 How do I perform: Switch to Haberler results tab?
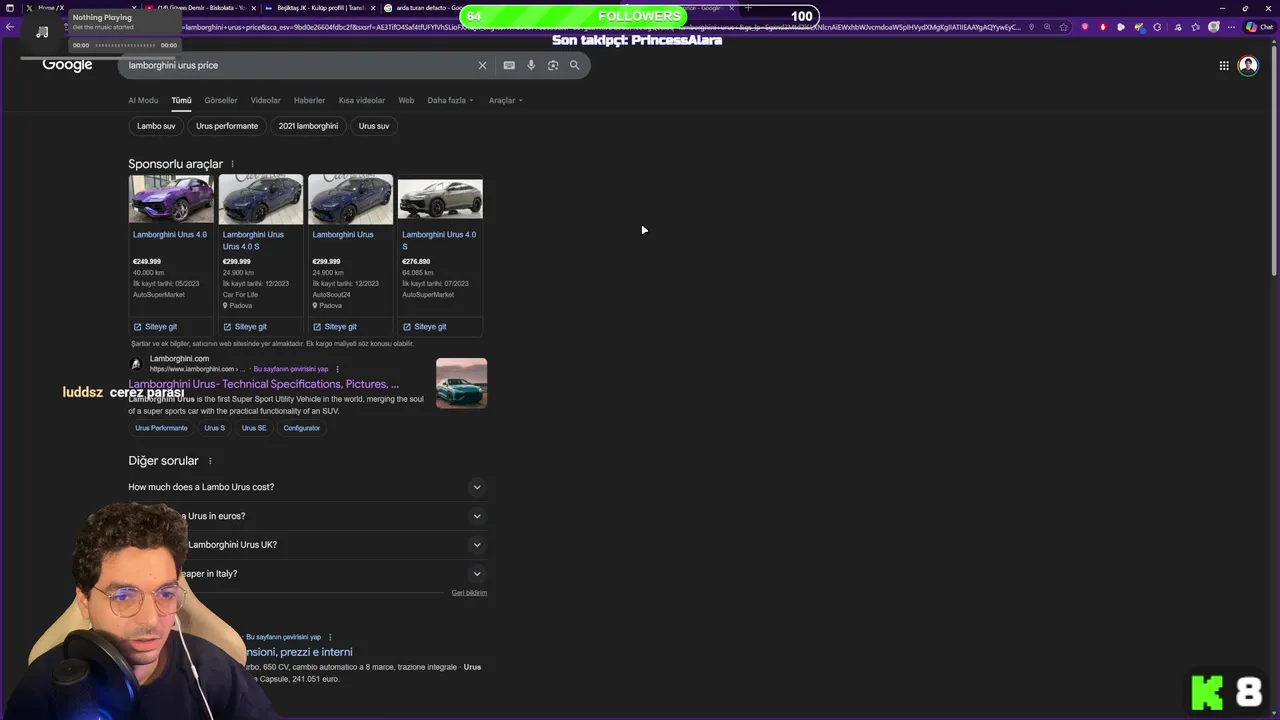pos(309,100)
